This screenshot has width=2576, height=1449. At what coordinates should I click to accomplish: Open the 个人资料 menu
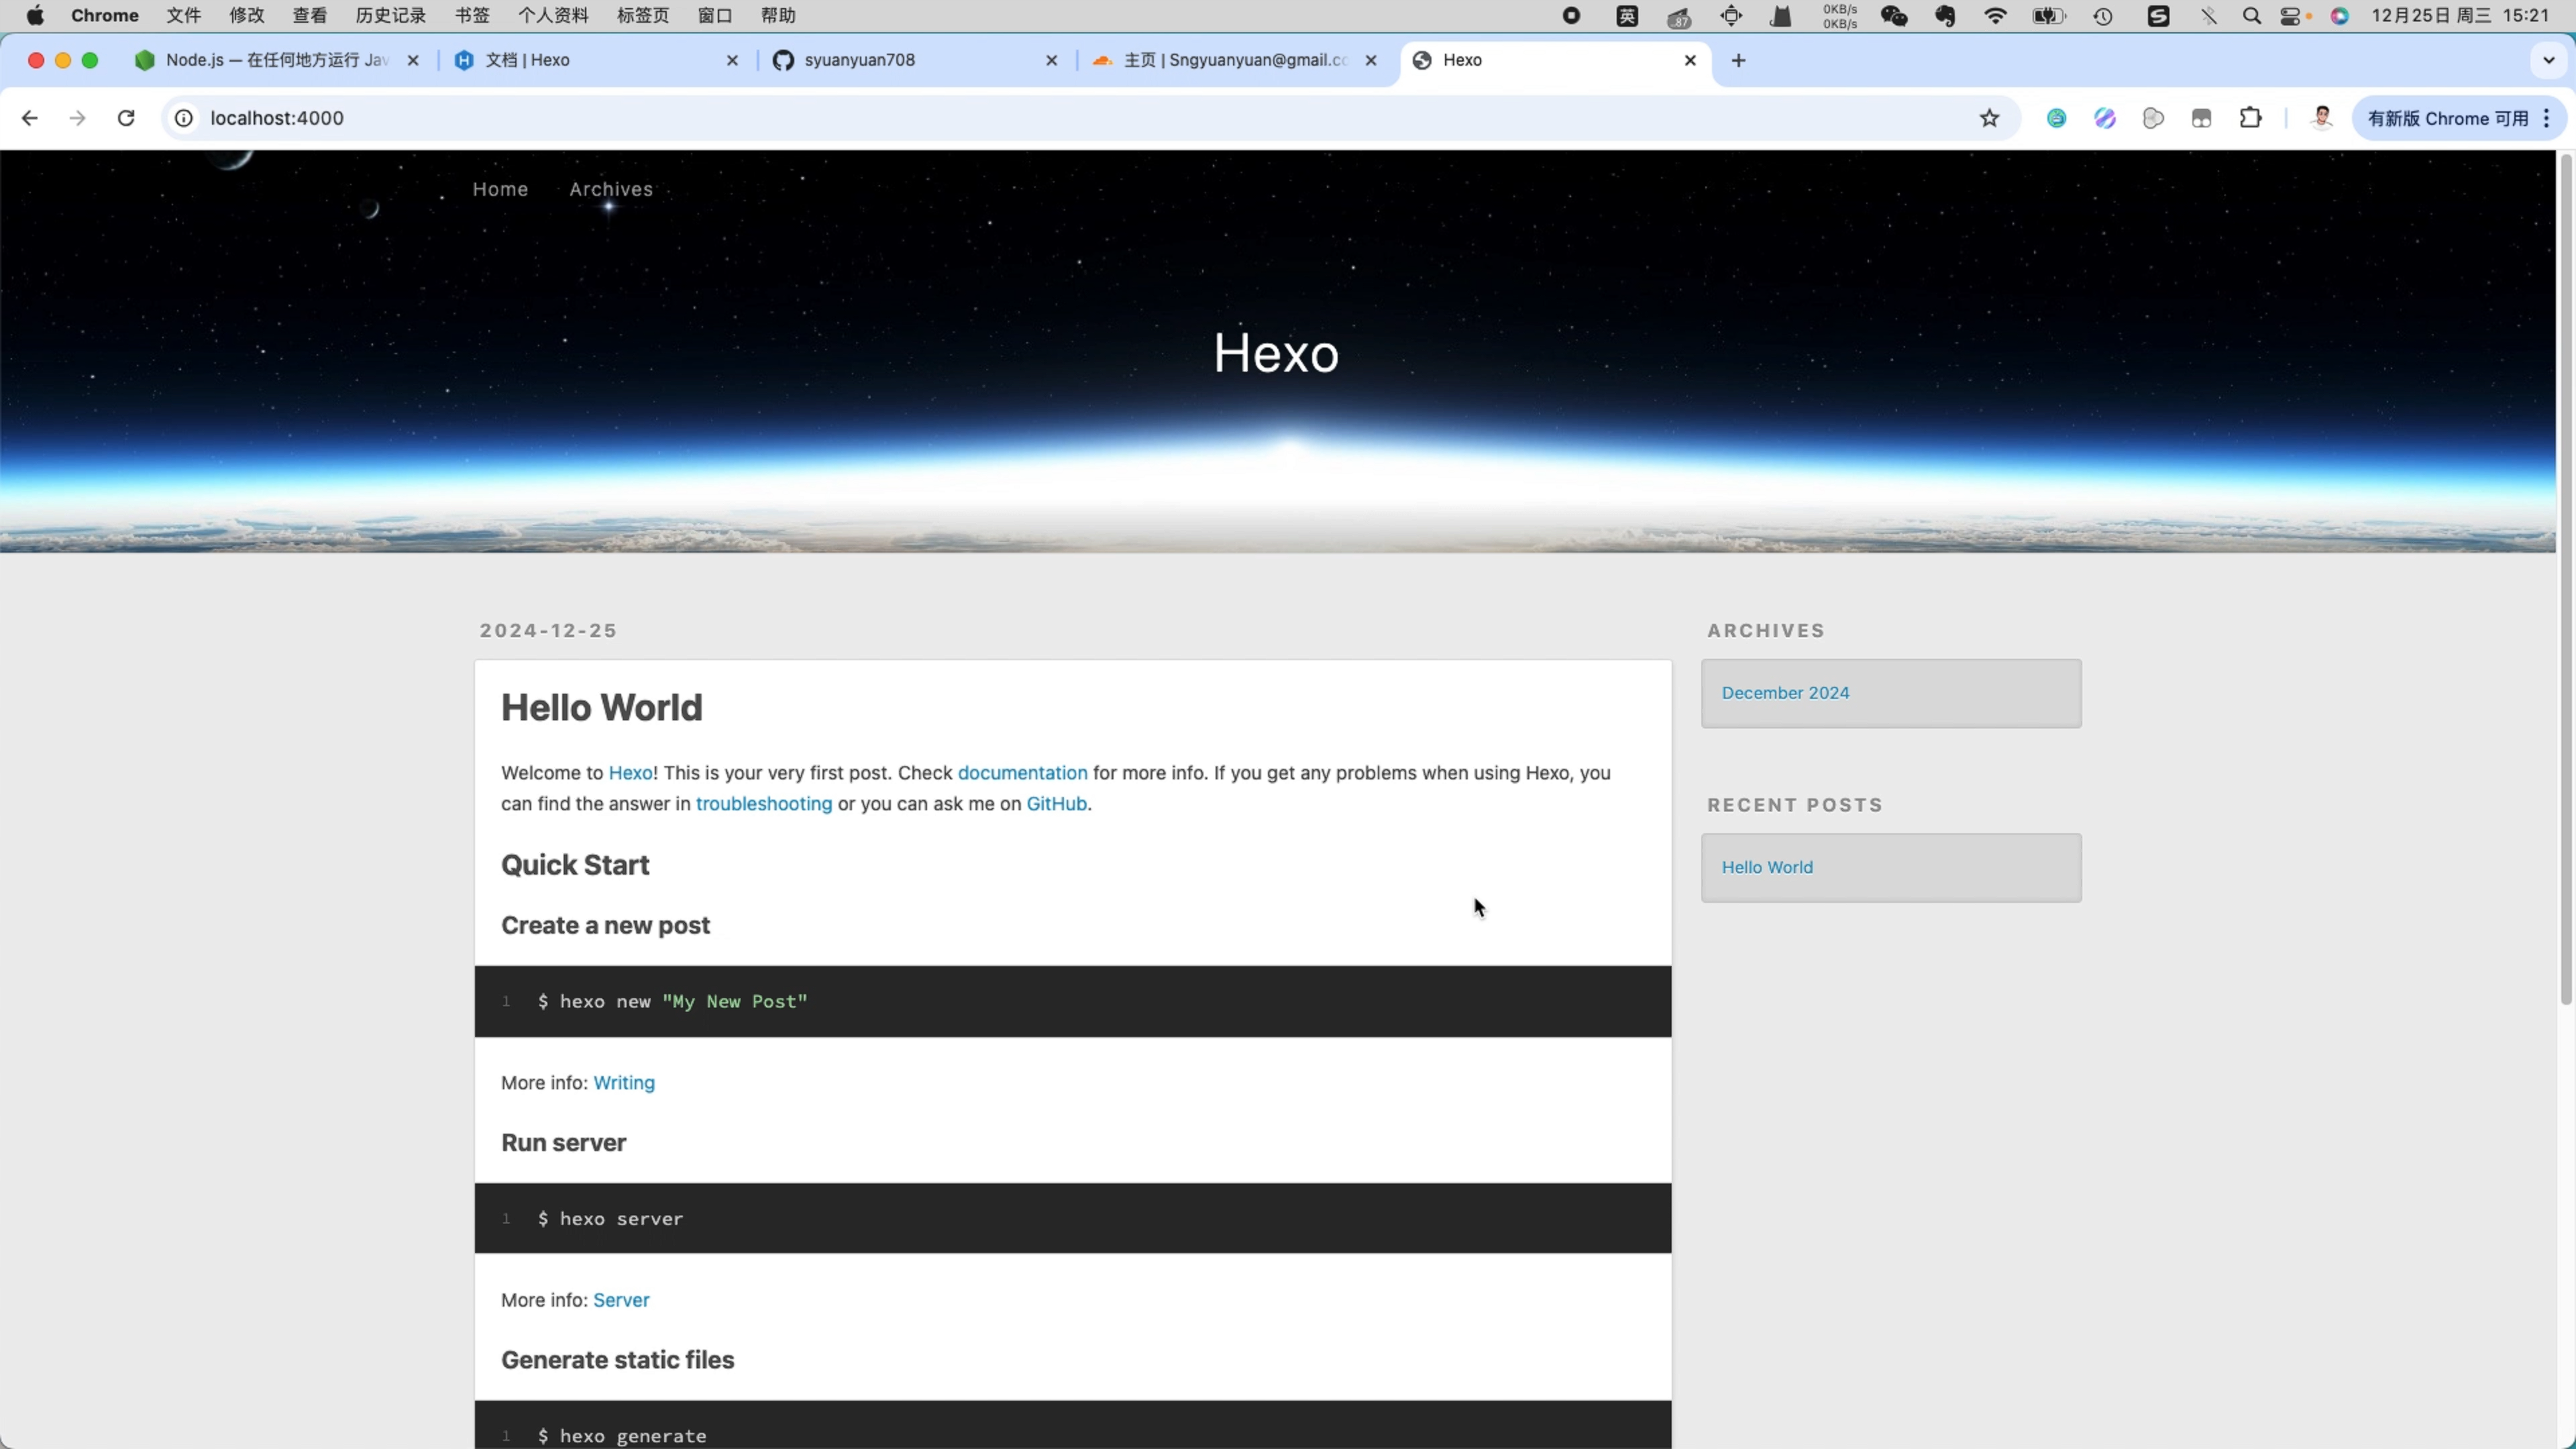[553, 15]
